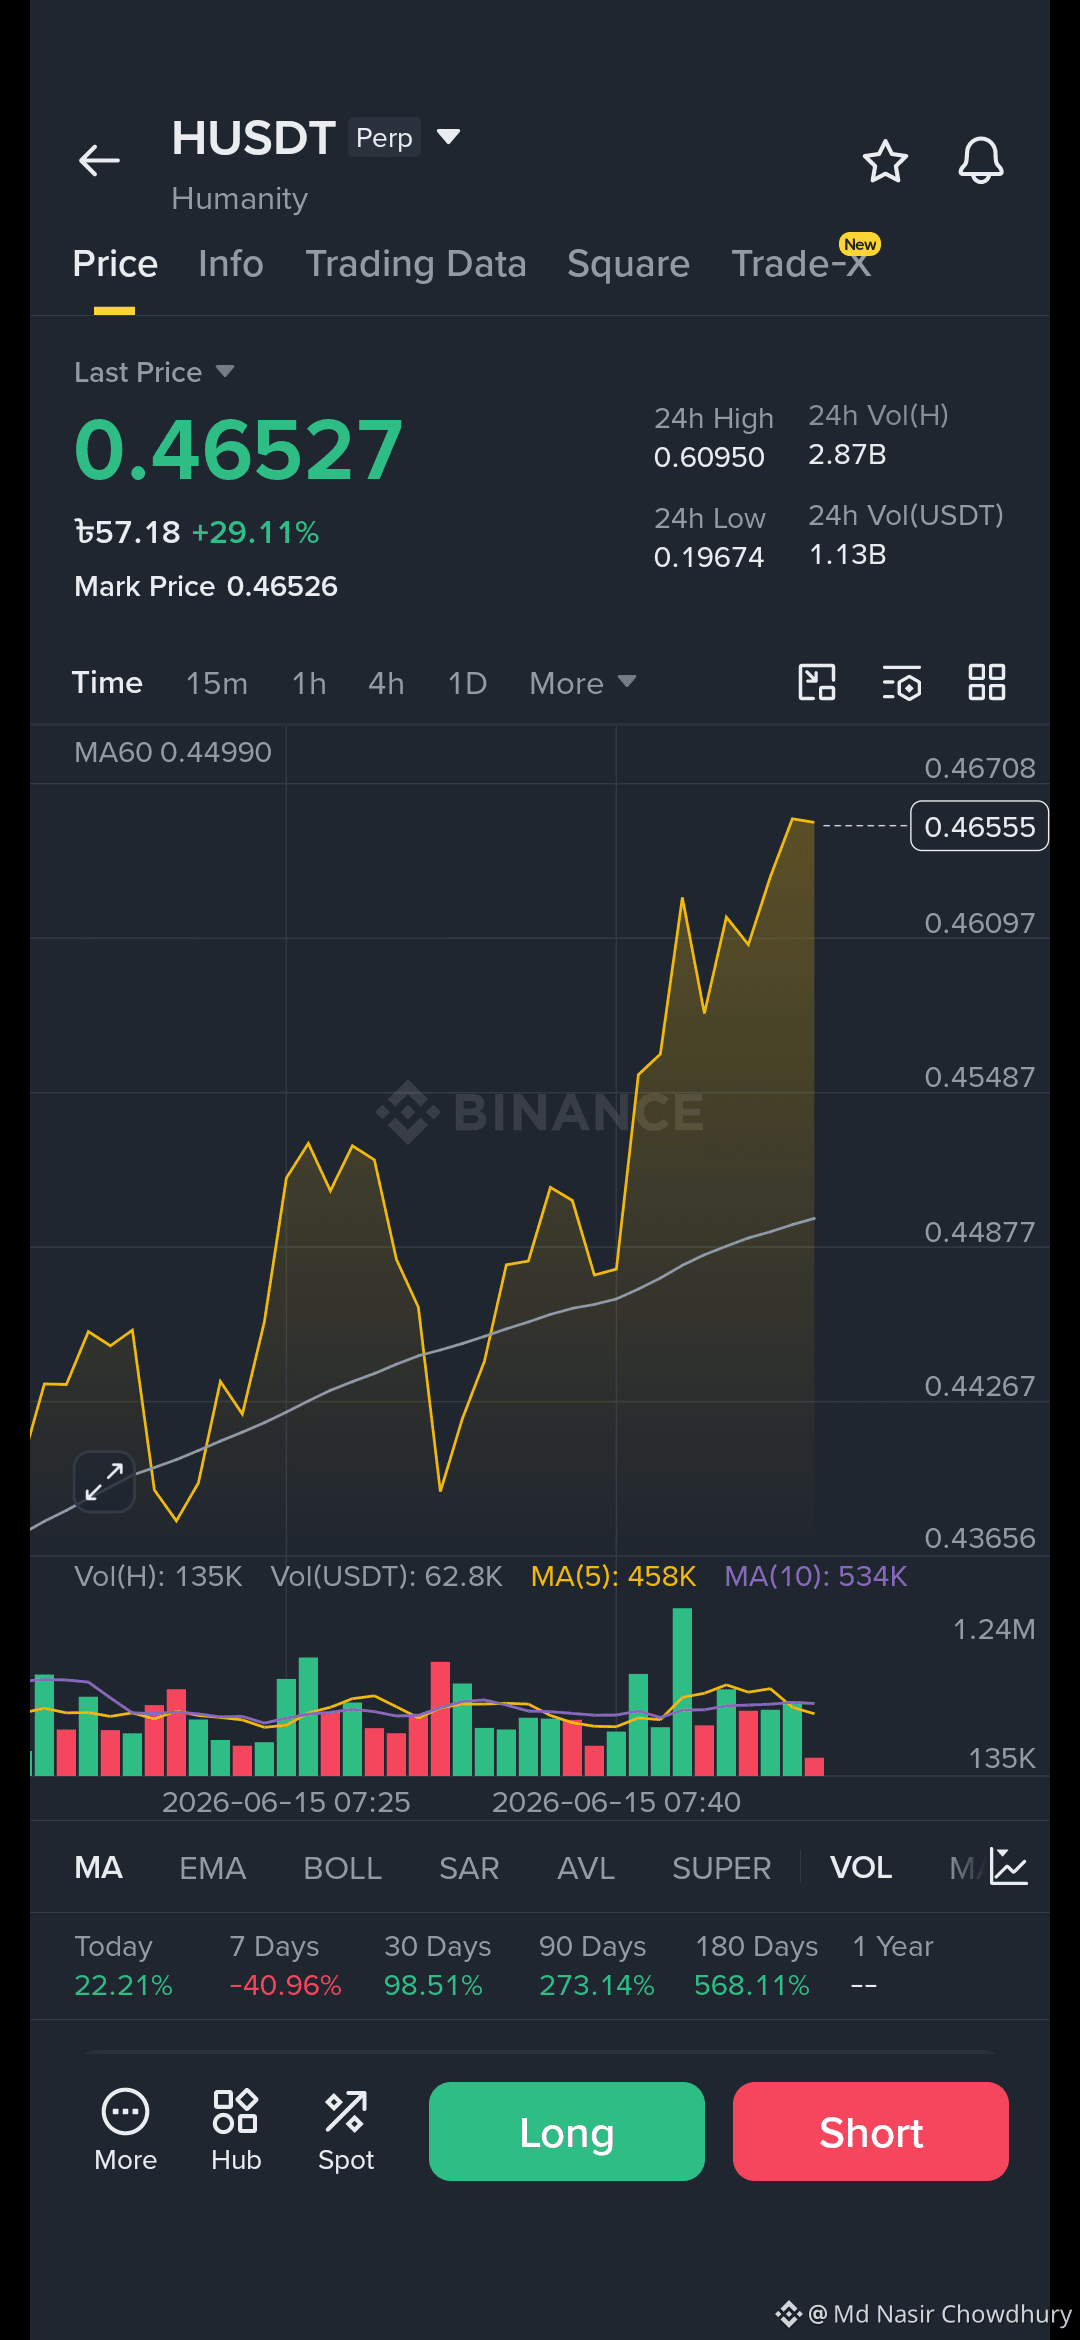Select the MA(5): 458K volume label
Screen dimensions: 1080x2340
pos(613,1576)
